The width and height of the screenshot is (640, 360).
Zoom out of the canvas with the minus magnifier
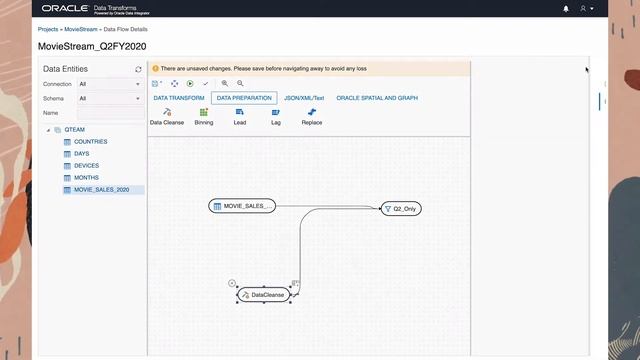[240, 83]
